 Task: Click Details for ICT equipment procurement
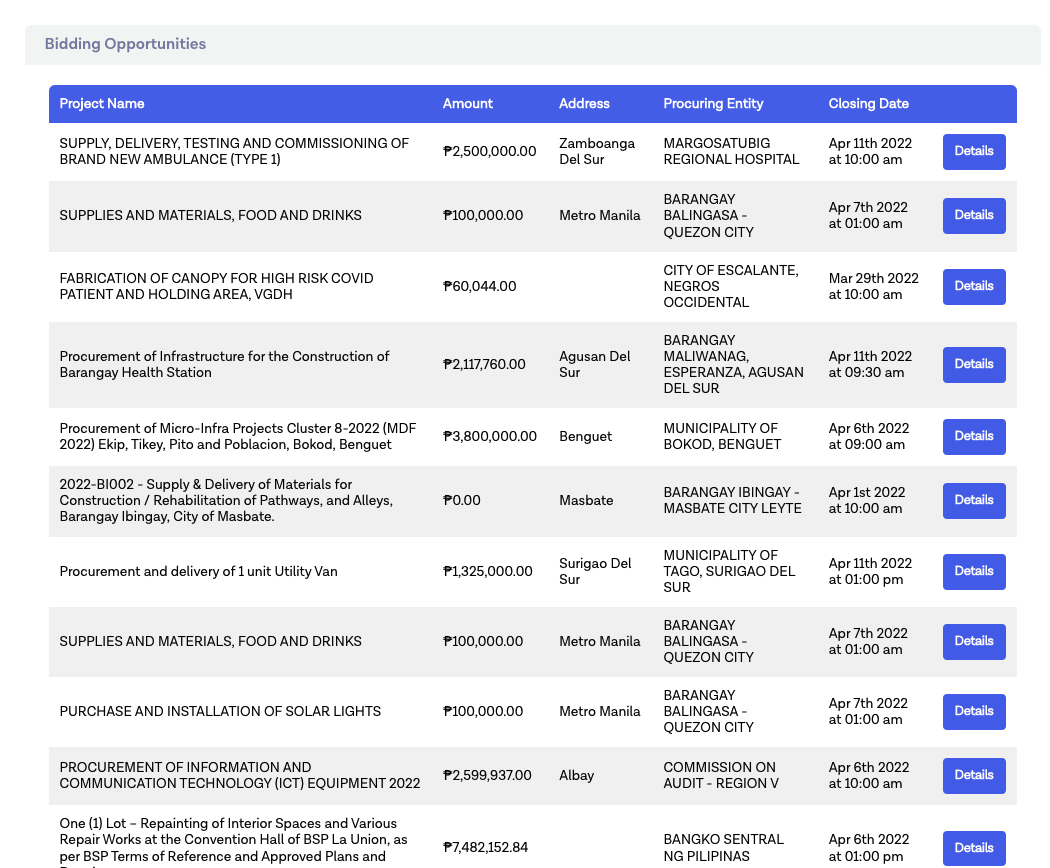(973, 776)
